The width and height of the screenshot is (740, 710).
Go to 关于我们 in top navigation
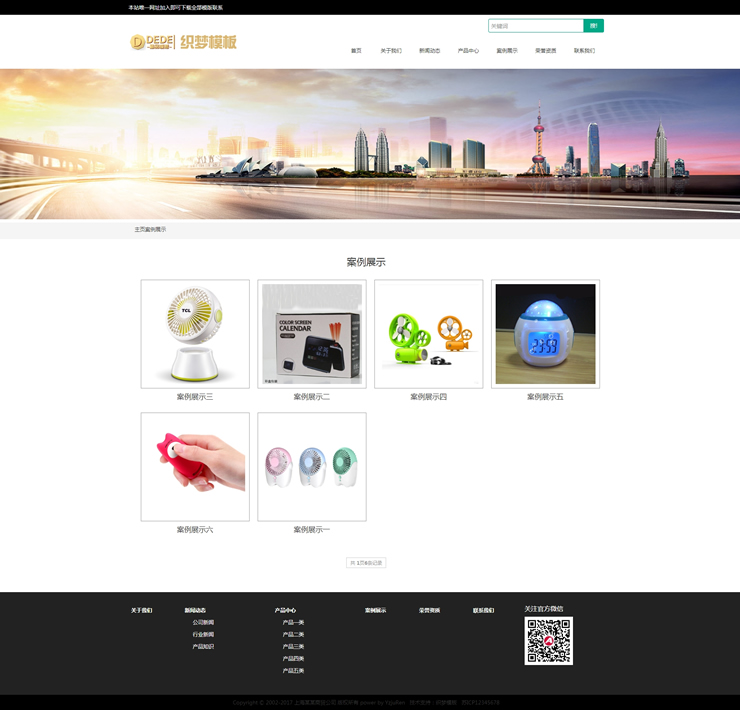391,51
